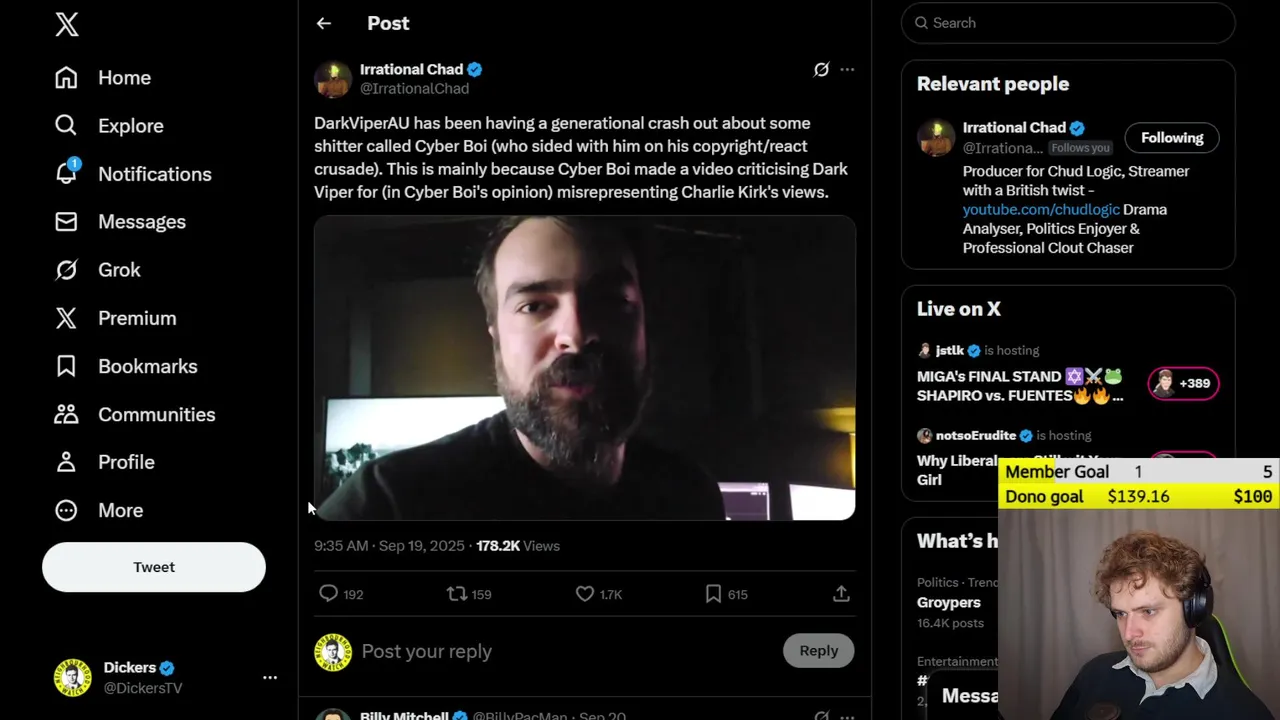Open Communities from the sidebar
The image size is (1280, 720).
click(x=66, y=414)
